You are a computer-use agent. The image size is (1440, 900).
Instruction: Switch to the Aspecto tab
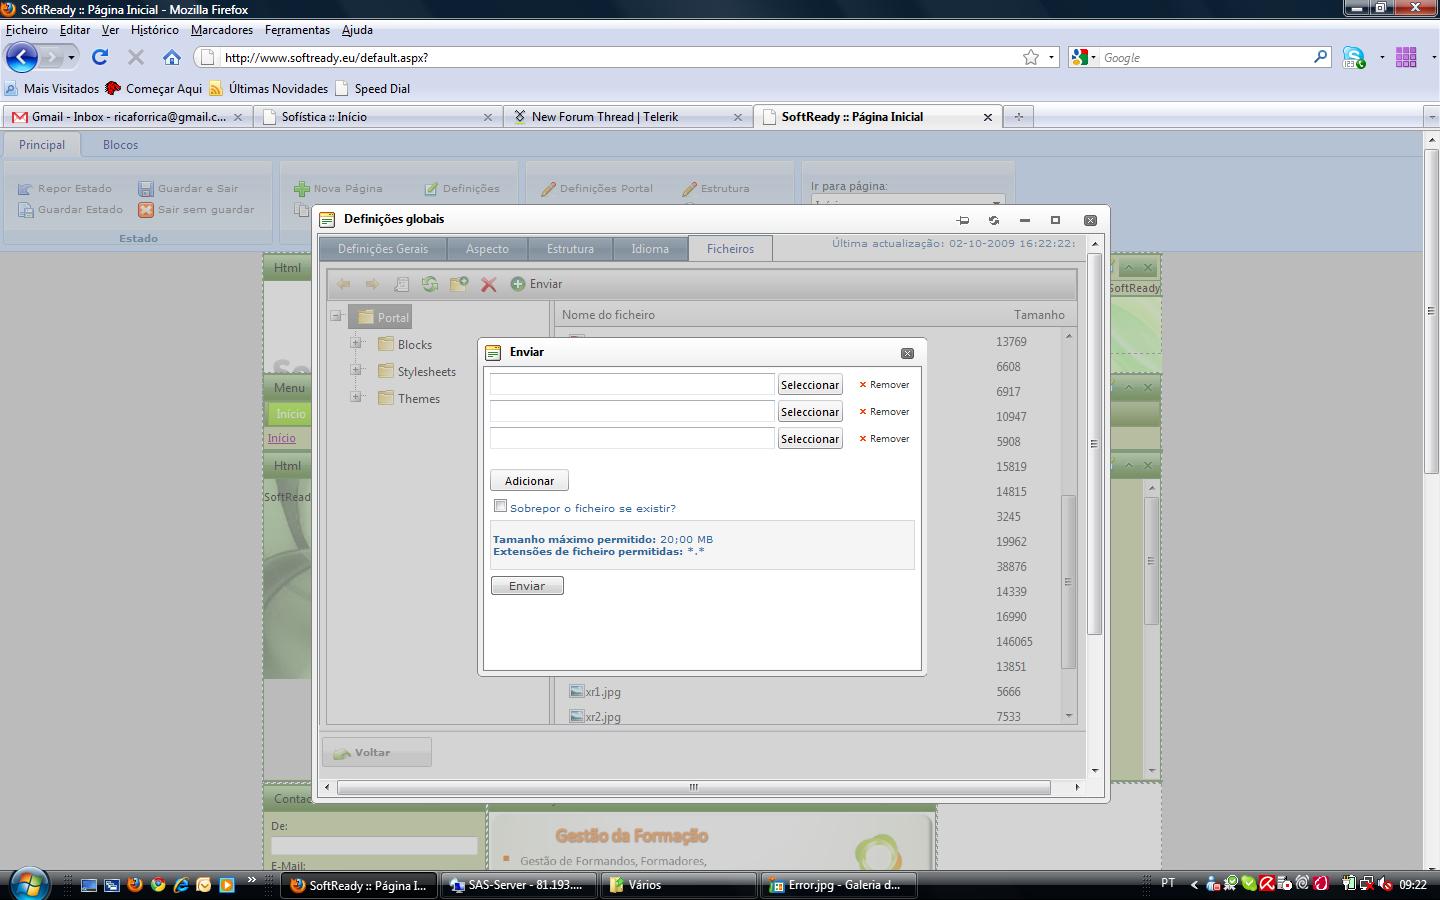[487, 249]
